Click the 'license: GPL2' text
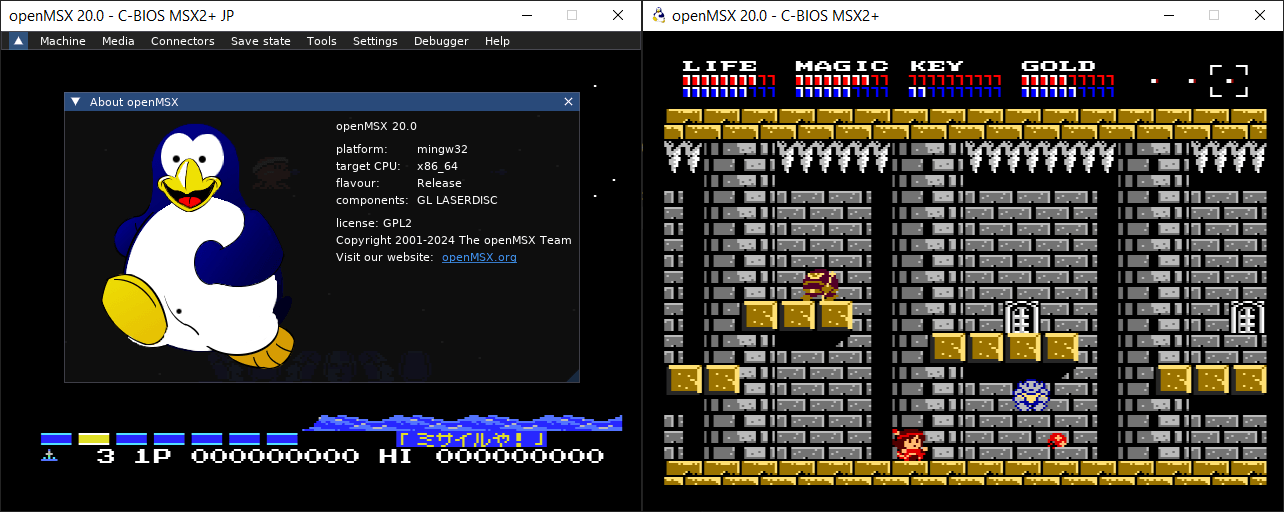The image size is (1284, 512). pos(374,223)
